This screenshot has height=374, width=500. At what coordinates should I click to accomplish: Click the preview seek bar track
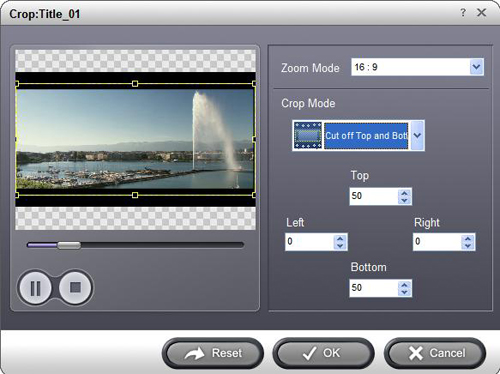coord(135,245)
